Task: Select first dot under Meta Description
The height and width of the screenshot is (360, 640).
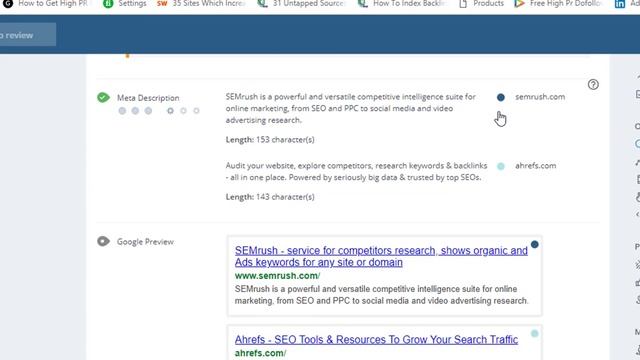Action: click(122, 111)
